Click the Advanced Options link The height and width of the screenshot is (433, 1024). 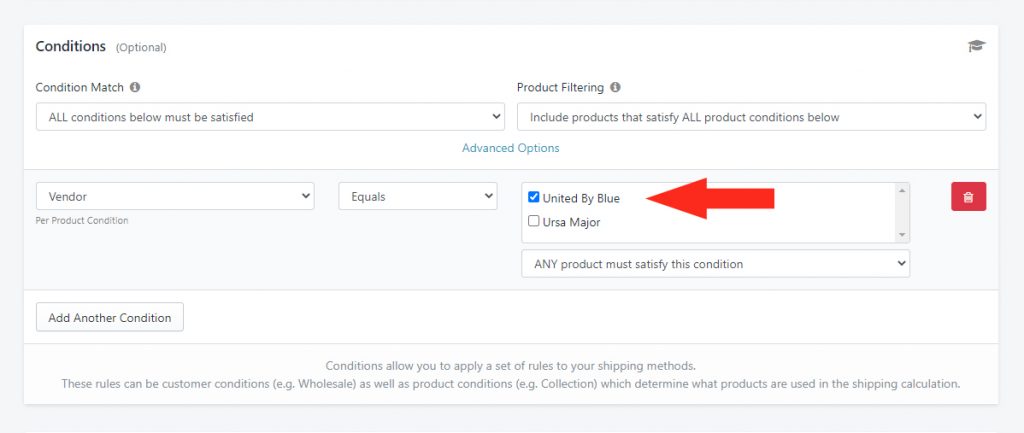pyautogui.click(x=511, y=148)
